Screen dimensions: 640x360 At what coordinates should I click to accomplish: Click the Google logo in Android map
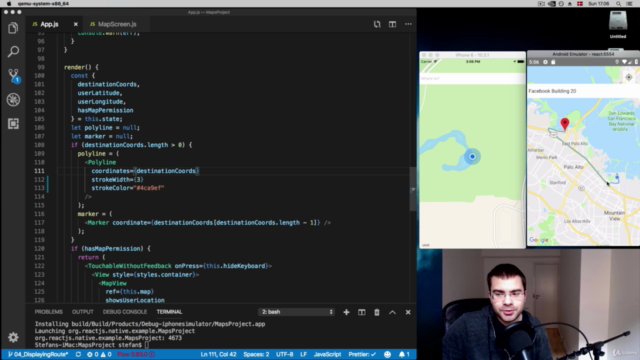point(538,240)
